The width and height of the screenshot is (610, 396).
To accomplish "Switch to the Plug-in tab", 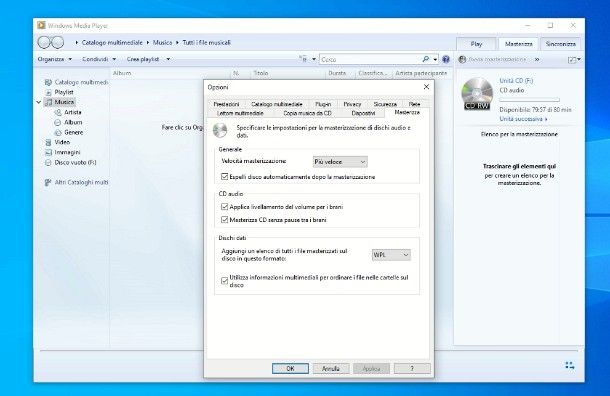I will [323, 104].
